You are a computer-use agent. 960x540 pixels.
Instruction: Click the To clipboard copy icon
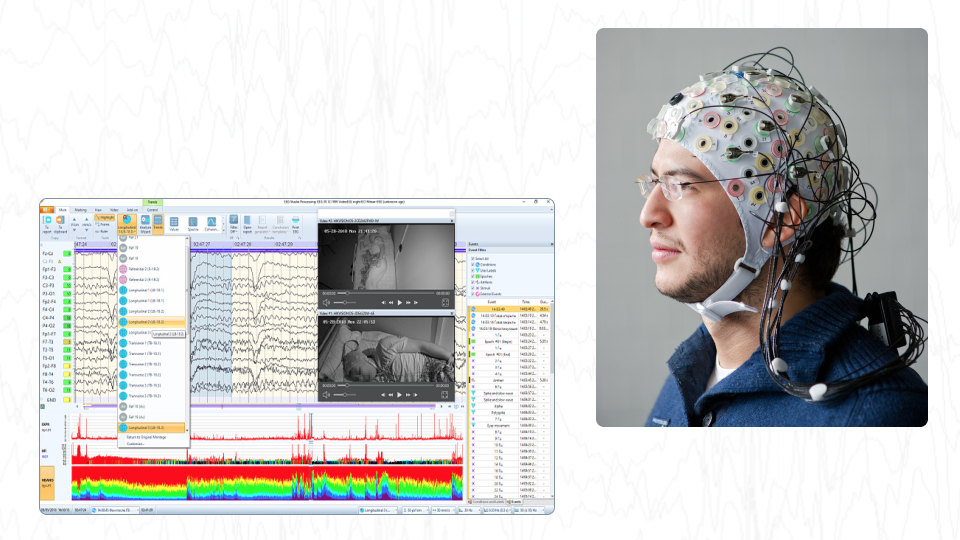coord(60,223)
